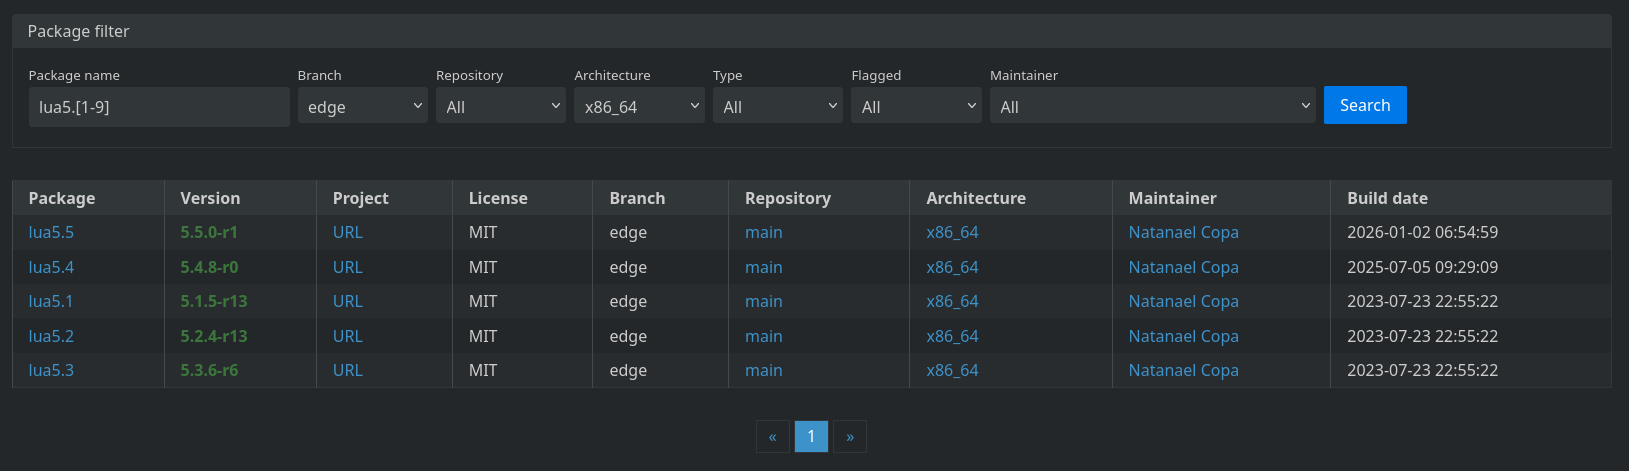
Task: Click version 5.5.0-r1 link
Action: tap(209, 232)
